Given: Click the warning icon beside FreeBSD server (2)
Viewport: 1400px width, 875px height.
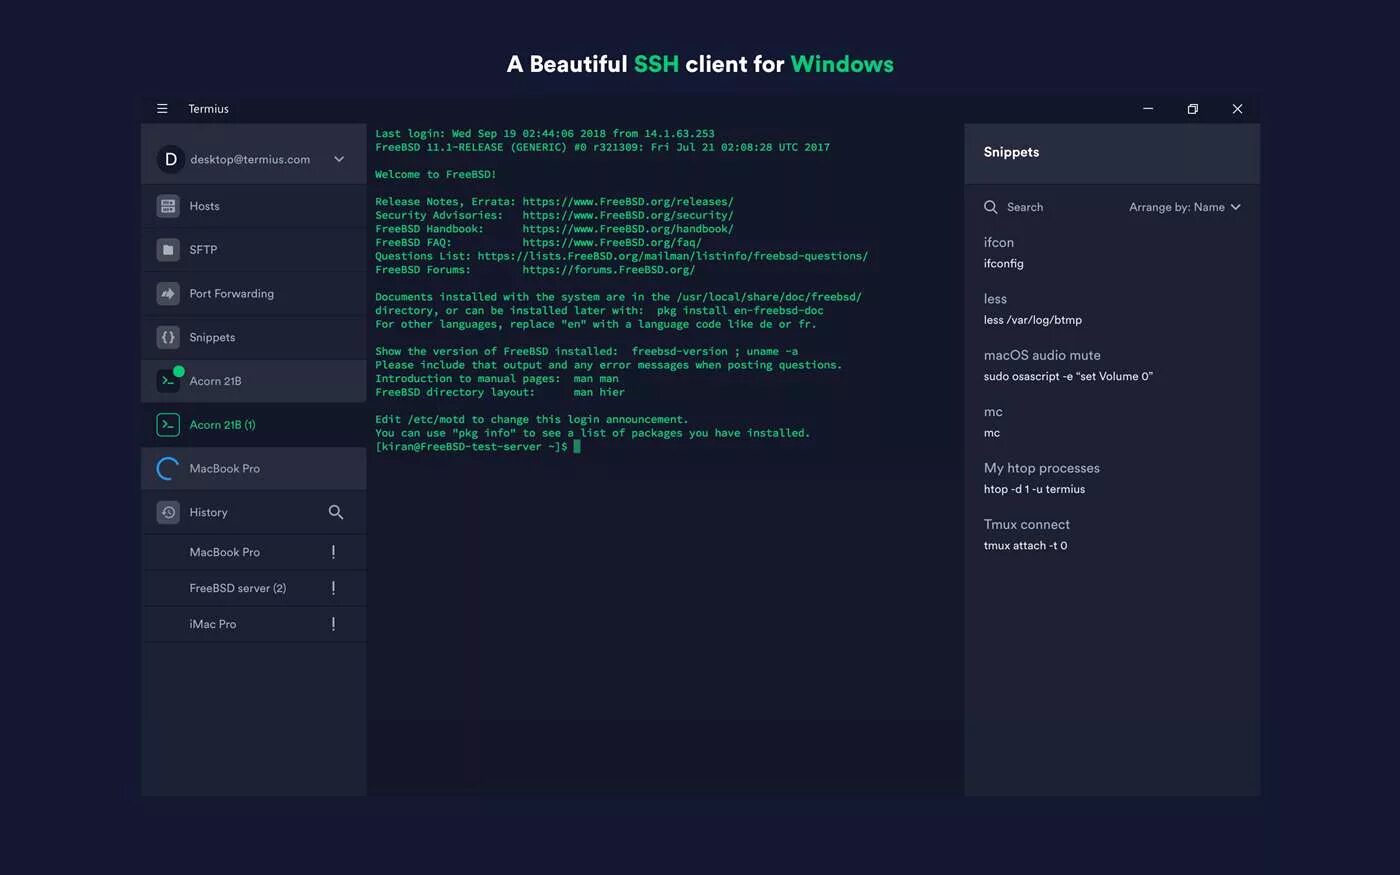Looking at the screenshot, I should (333, 588).
